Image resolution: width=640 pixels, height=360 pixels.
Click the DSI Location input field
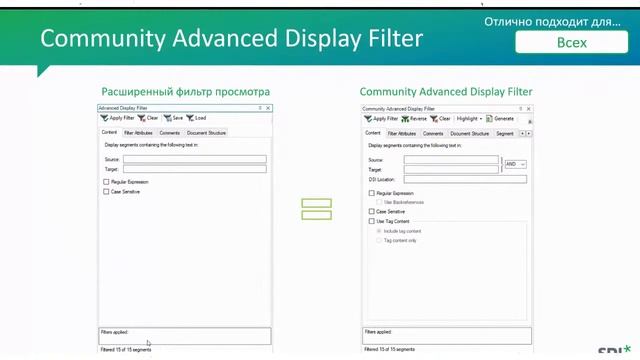[x=465, y=179]
